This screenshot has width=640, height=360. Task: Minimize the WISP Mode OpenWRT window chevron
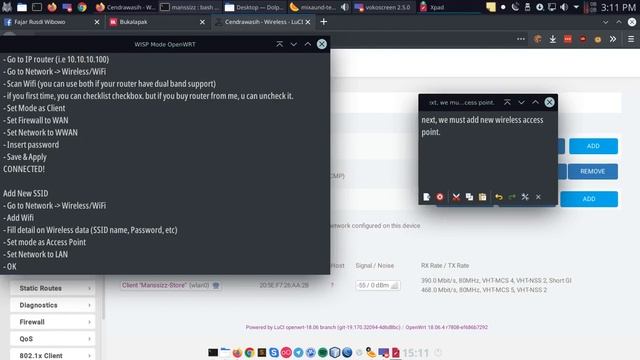[293, 44]
